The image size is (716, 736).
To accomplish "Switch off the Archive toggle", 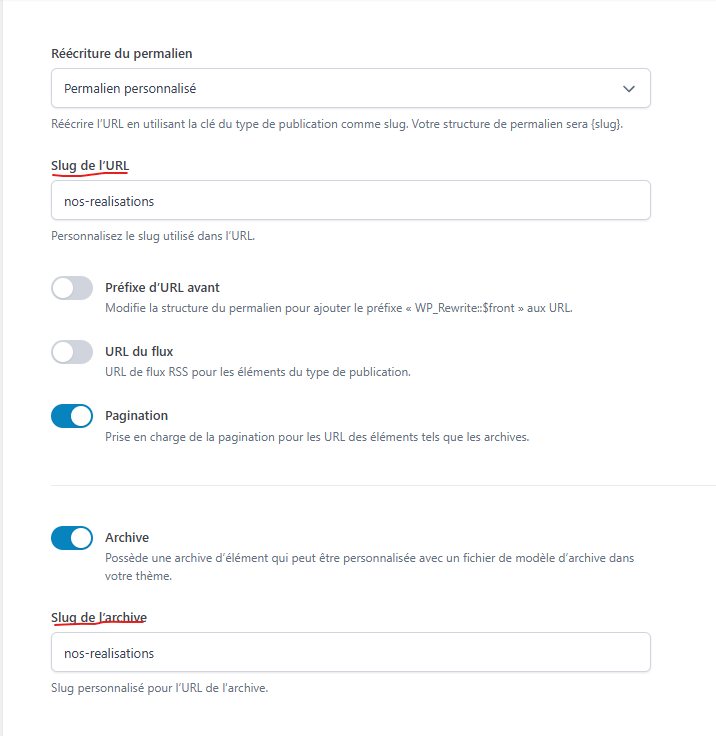I will (x=72, y=538).
